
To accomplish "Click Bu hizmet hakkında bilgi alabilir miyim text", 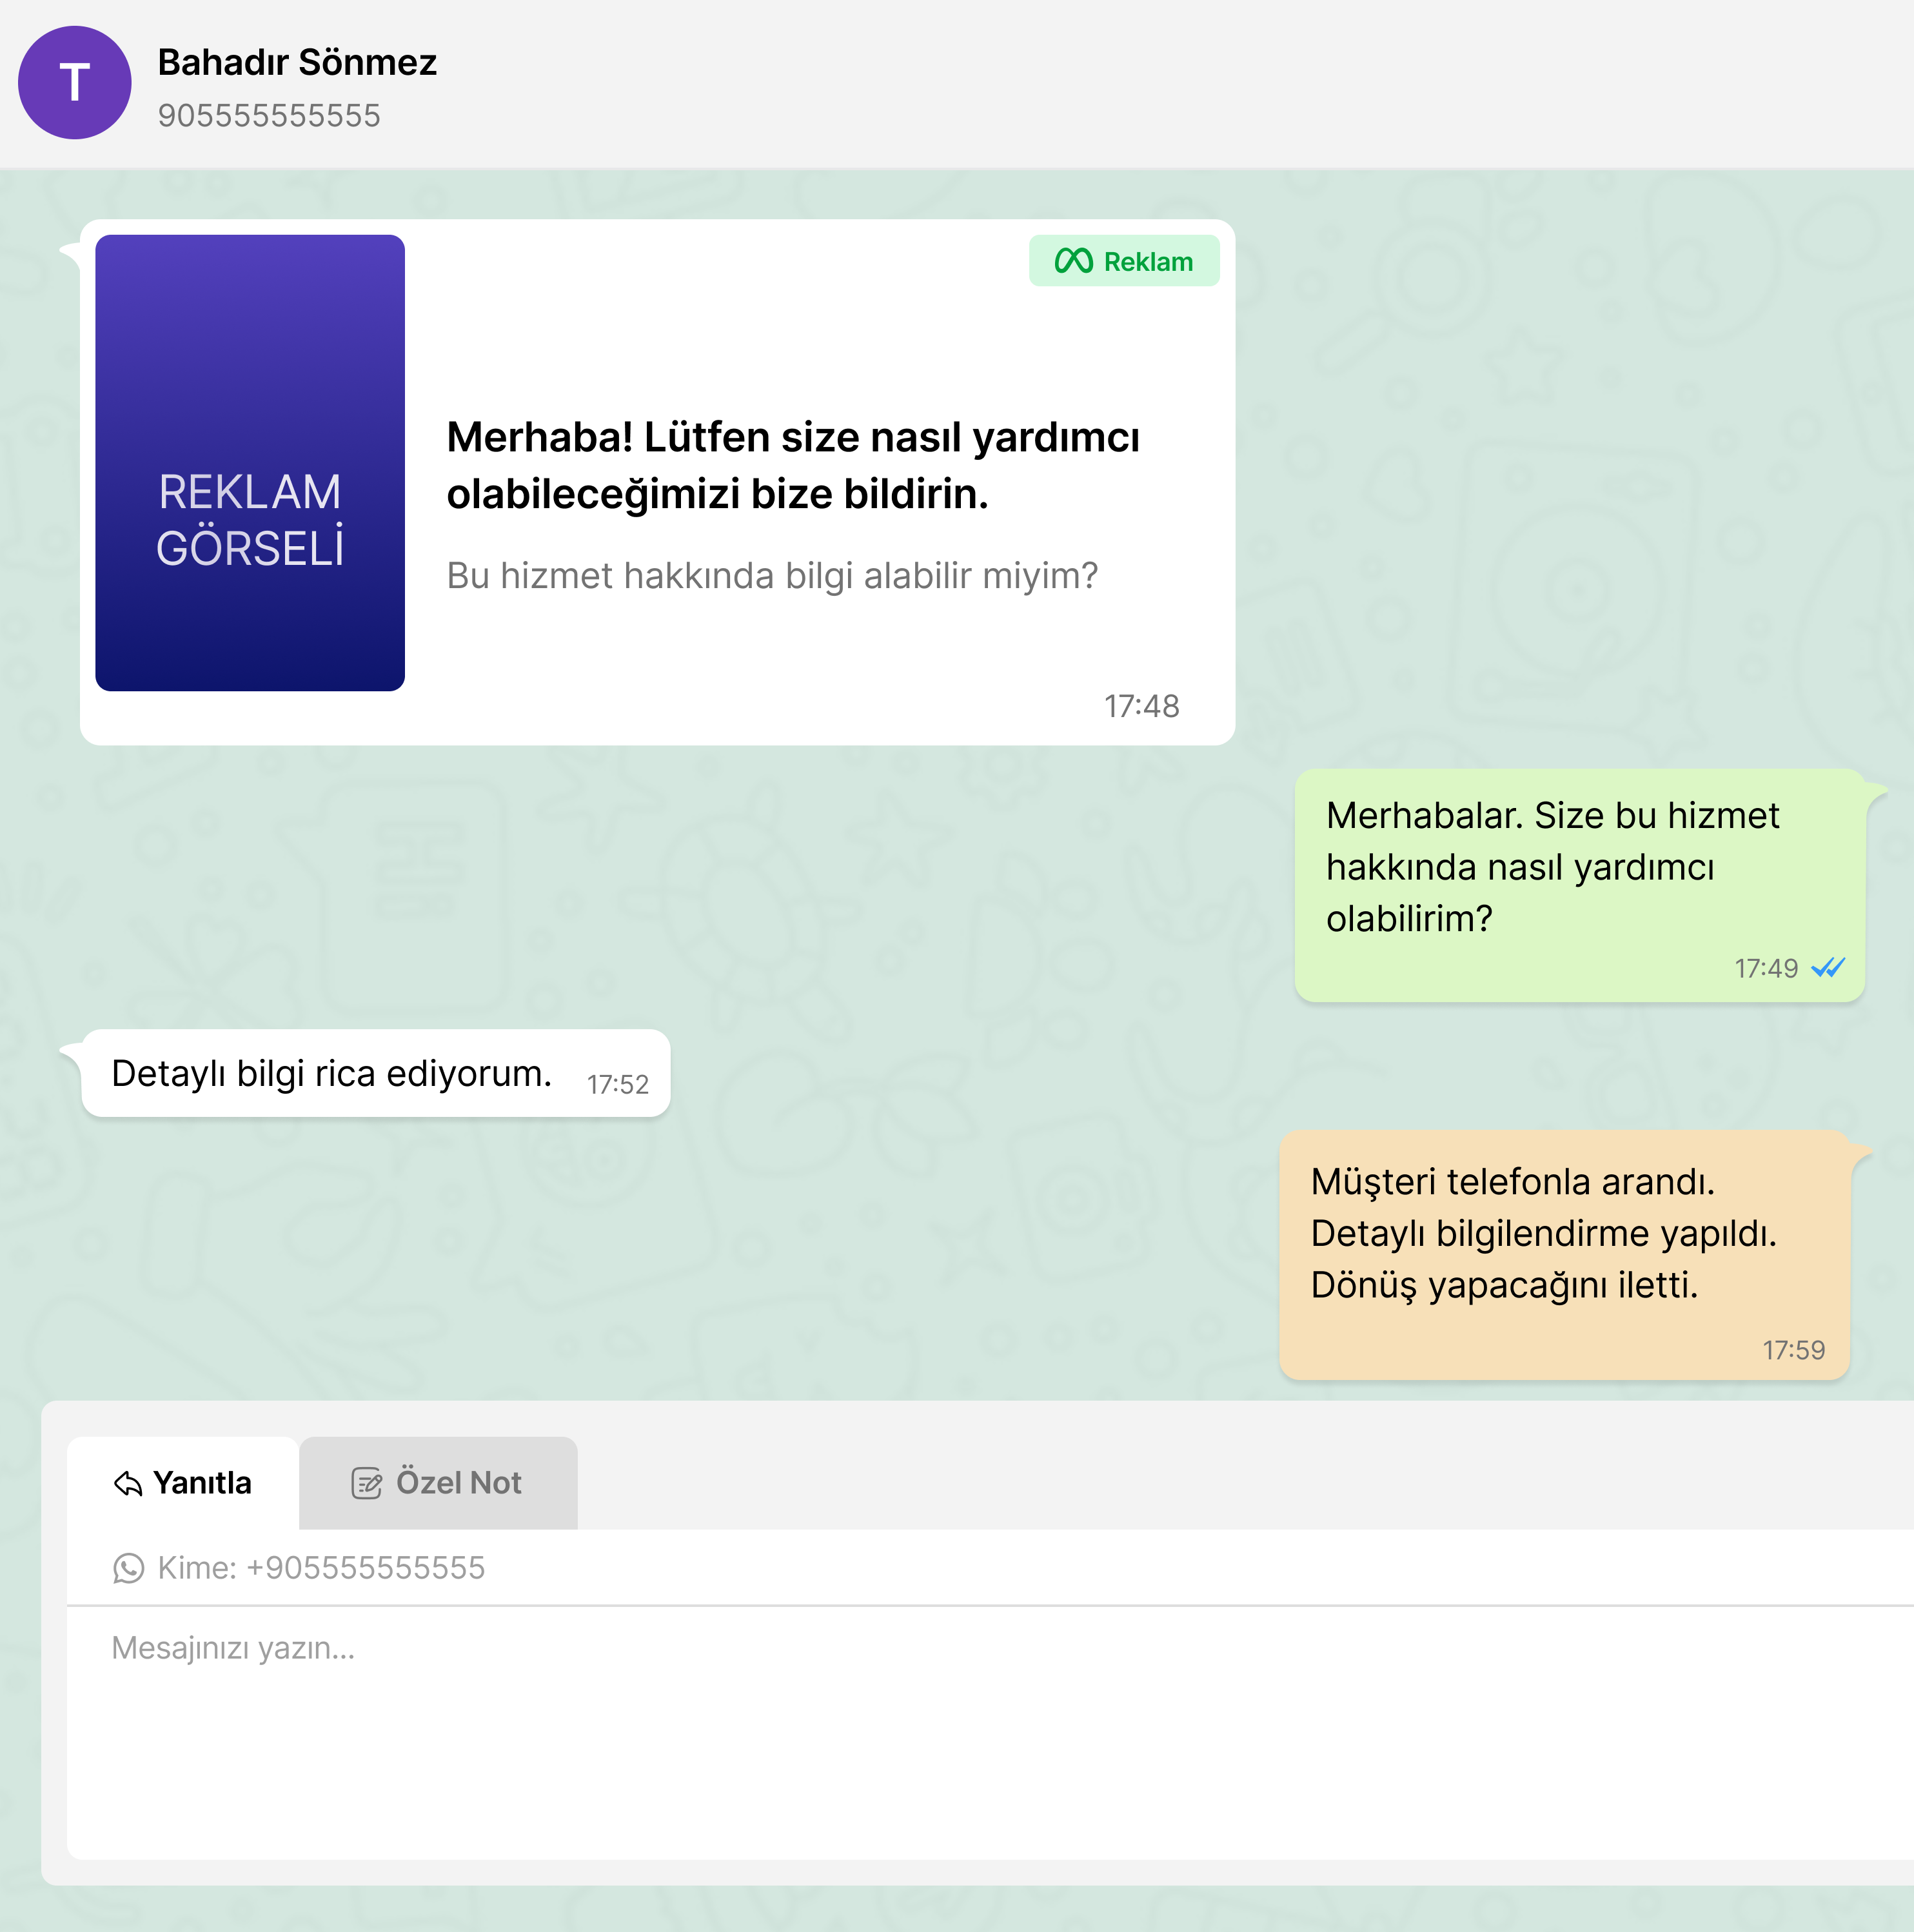I will pyautogui.click(x=771, y=576).
